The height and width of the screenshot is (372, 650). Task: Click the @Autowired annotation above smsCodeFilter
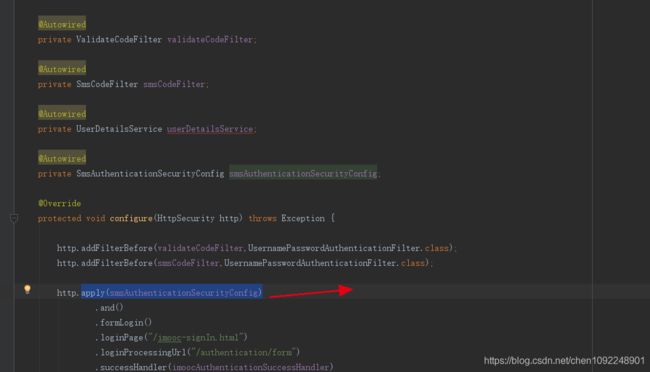(62, 69)
